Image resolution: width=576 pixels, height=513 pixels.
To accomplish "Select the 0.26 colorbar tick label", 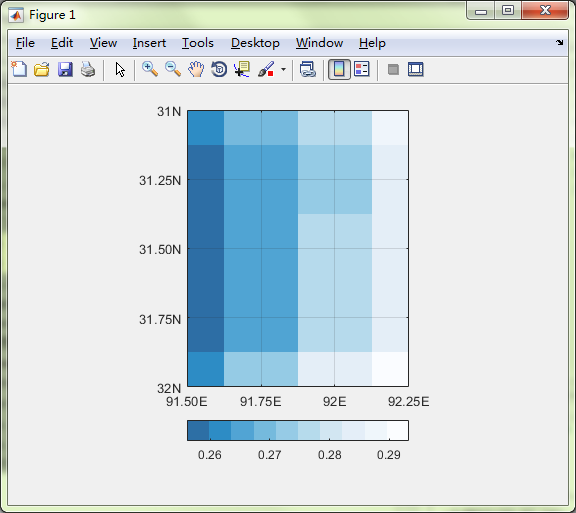I will tap(209, 455).
